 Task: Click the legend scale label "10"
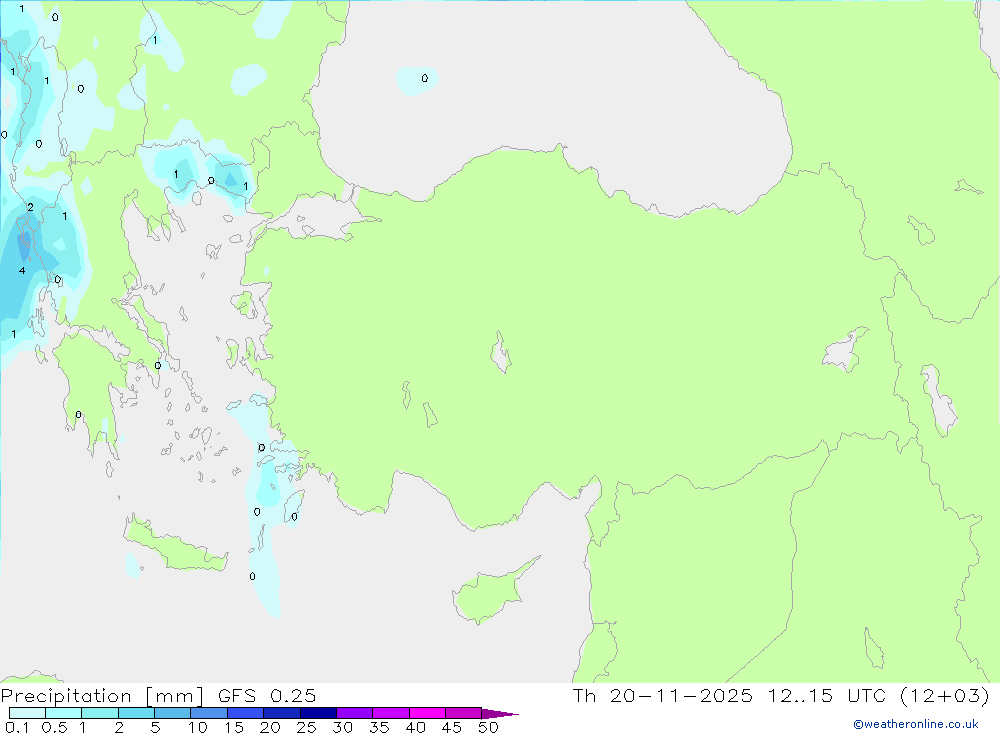coord(198,727)
